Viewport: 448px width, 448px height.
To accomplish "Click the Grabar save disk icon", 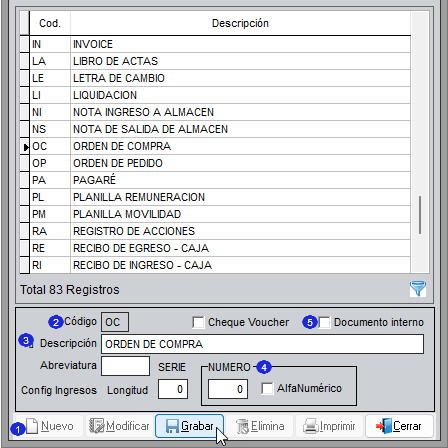I will (x=172, y=426).
